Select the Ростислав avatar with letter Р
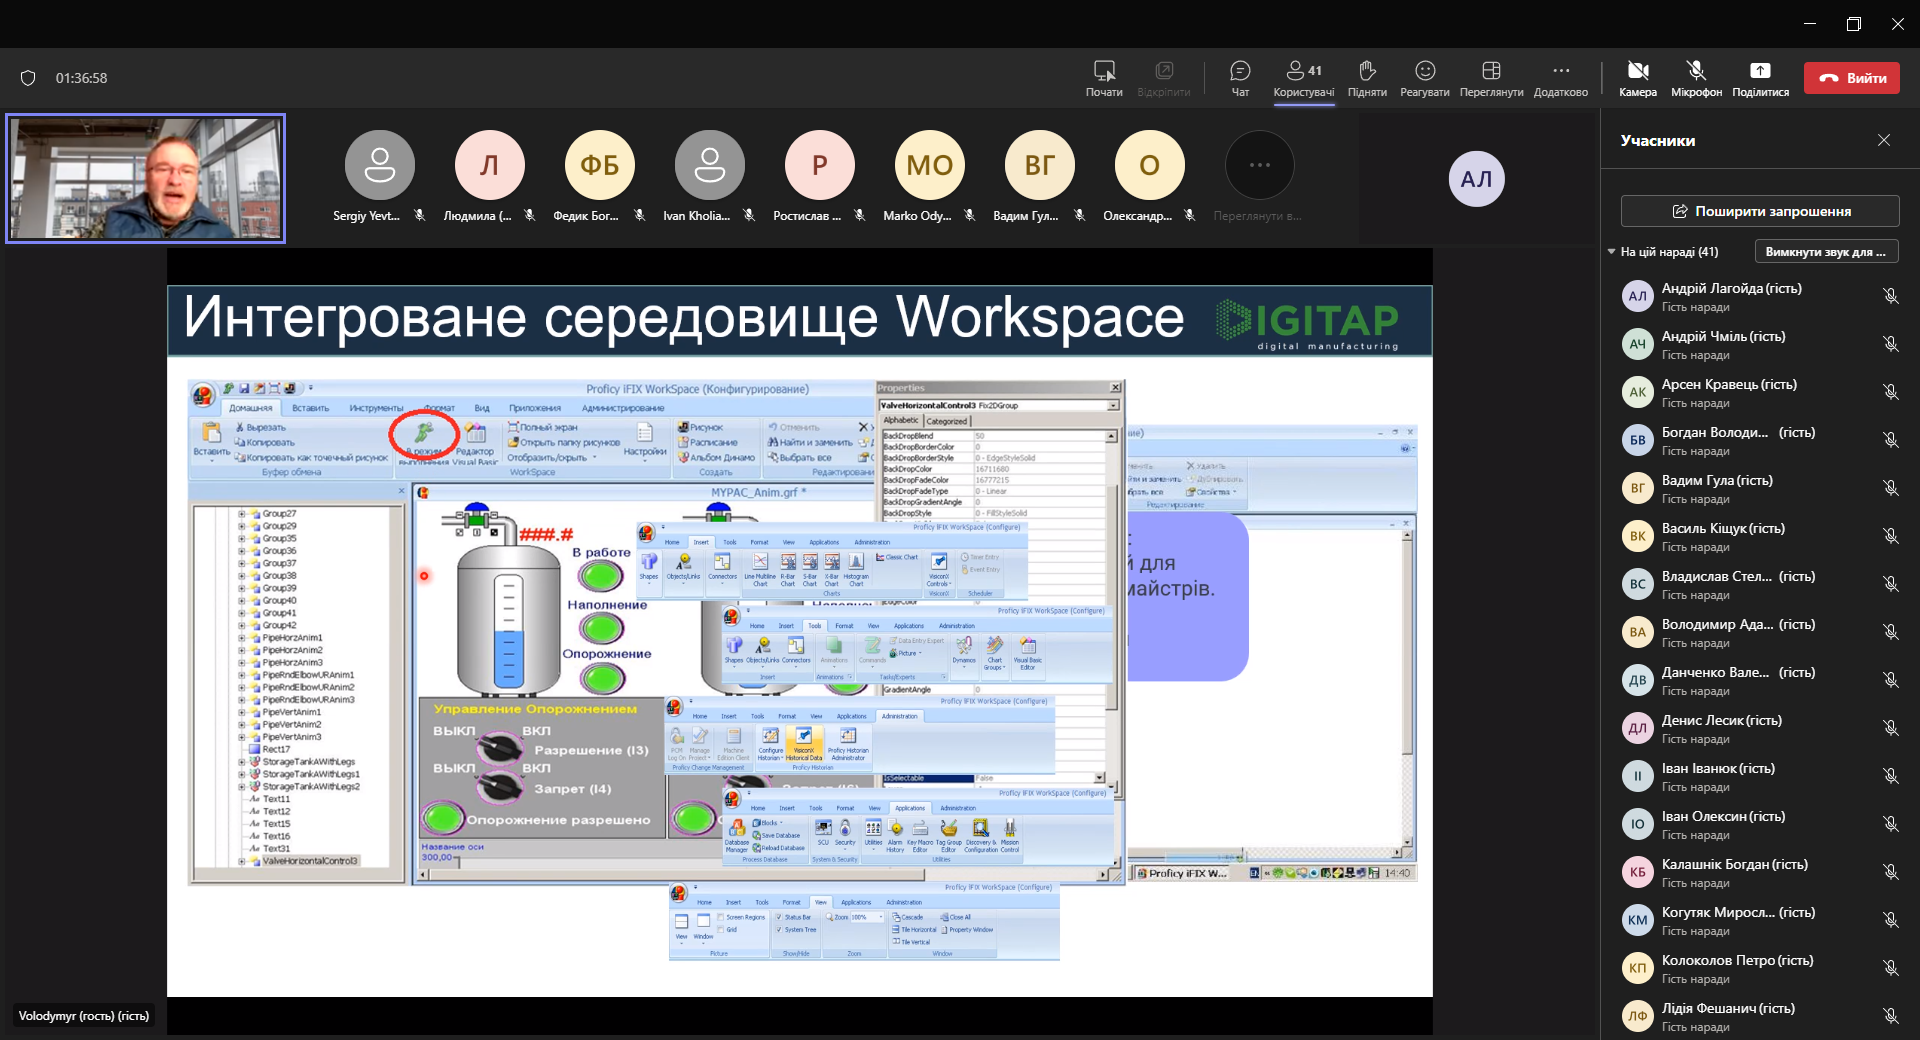The width and height of the screenshot is (1920, 1040). click(x=820, y=165)
